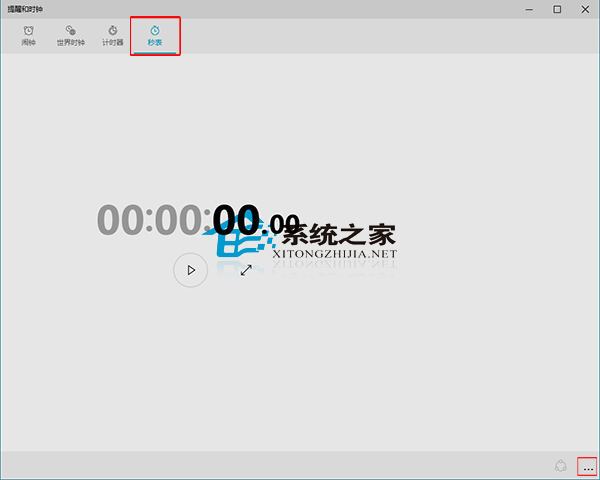Close the 提醒和时钟 window
Image resolution: width=600 pixels, height=480 pixels.
585,9
